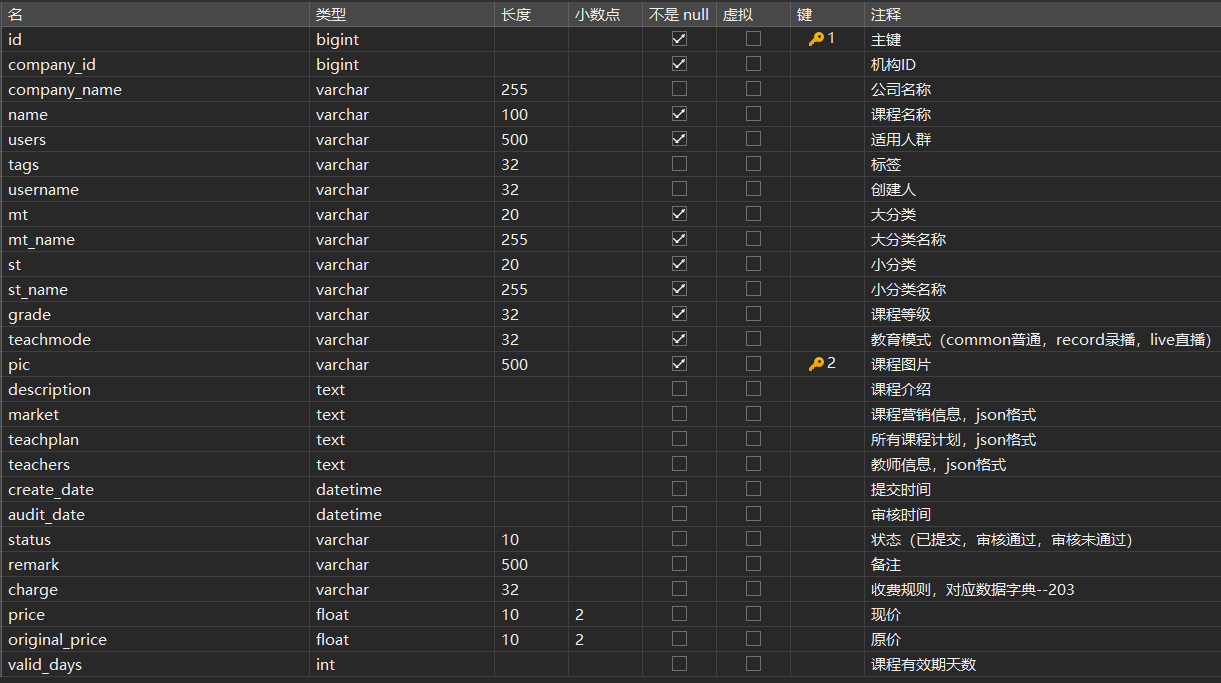Uncheck 'not null' for teachmode field
The width and height of the screenshot is (1221, 683).
tap(679, 339)
